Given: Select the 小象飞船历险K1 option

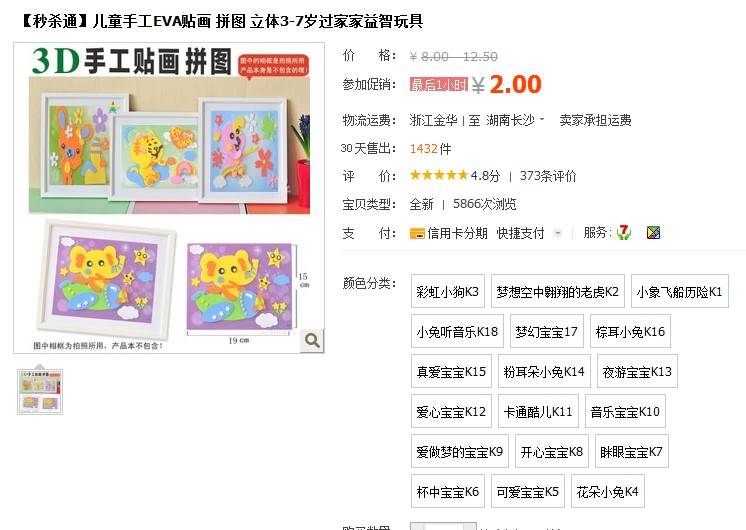Looking at the screenshot, I should tap(679, 291).
